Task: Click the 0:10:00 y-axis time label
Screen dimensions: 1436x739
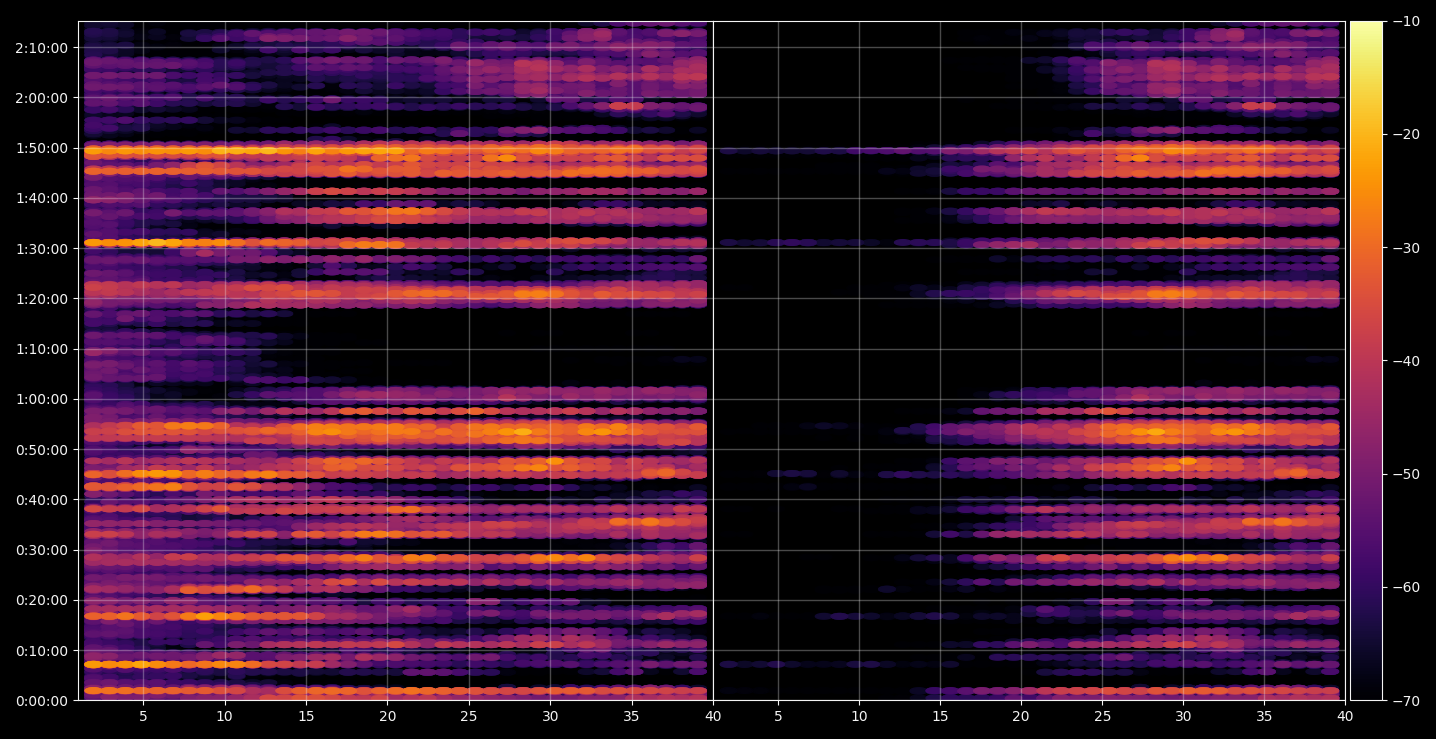Action: tap(41, 651)
